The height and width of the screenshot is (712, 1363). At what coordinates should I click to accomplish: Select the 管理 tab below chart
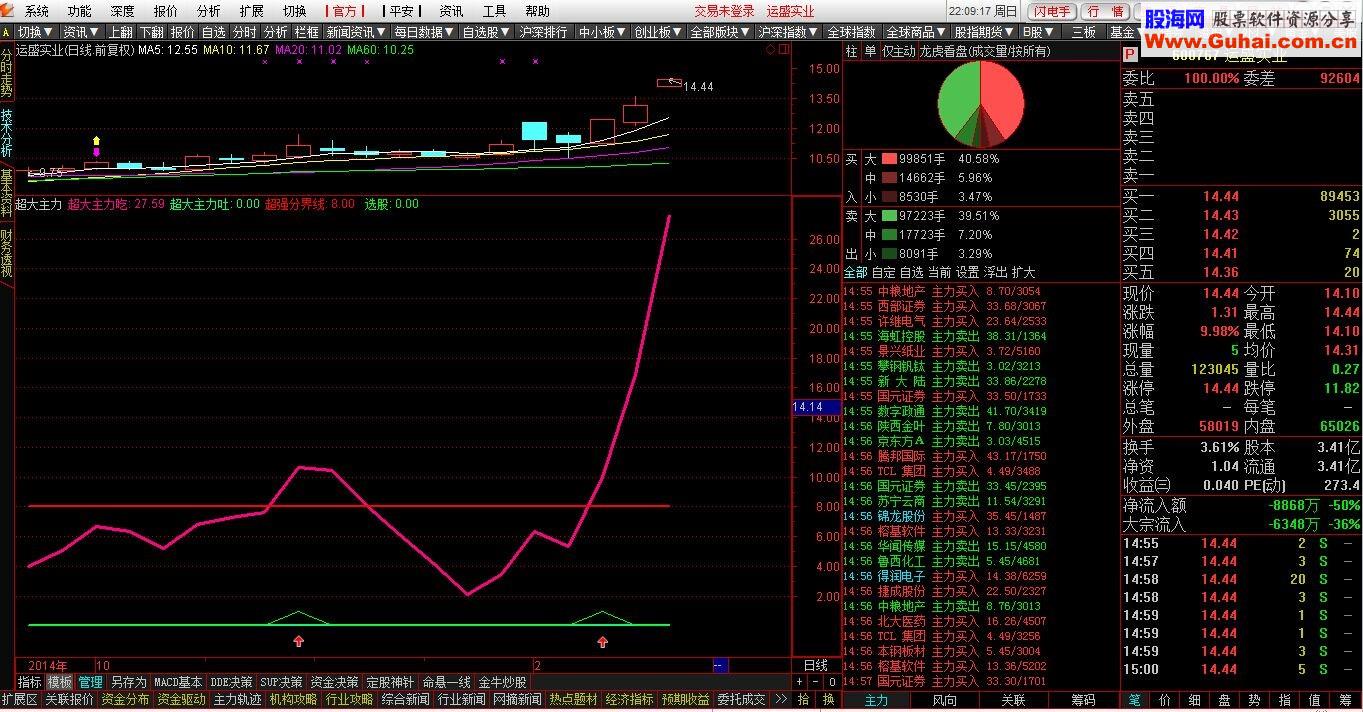[x=90, y=682]
